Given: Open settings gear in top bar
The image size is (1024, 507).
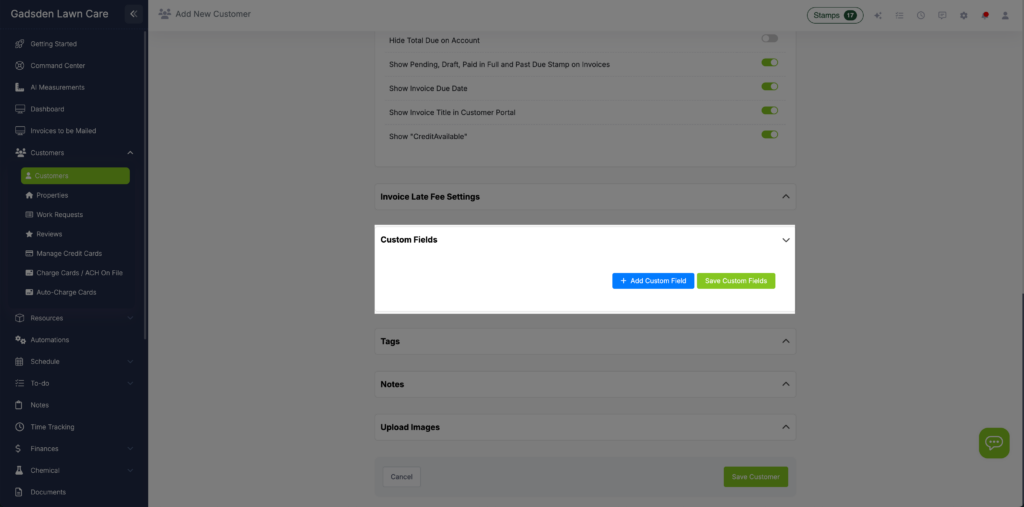Looking at the screenshot, I should click(963, 15).
